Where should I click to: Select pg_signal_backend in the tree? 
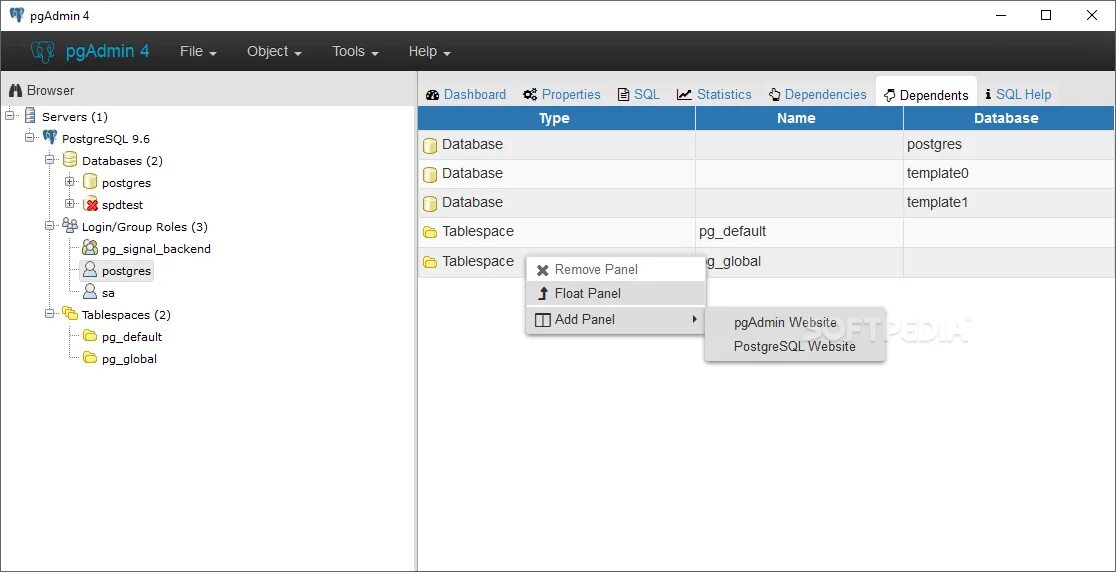[x=156, y=249]
